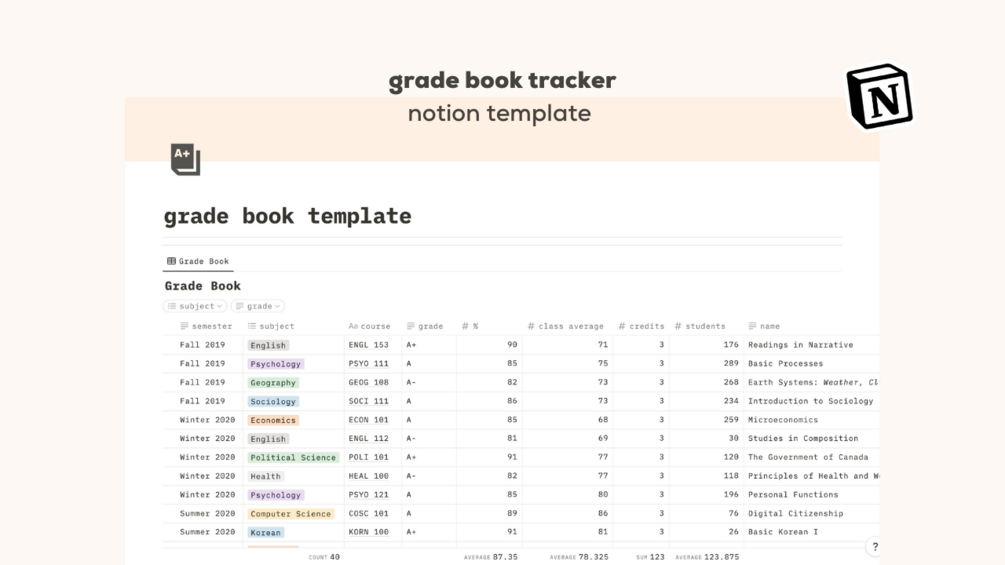Image resolution: width=1005 pixels, height=565 pixels.
Task: Click the hash icon of class average column
Action: tap(531, 326)
